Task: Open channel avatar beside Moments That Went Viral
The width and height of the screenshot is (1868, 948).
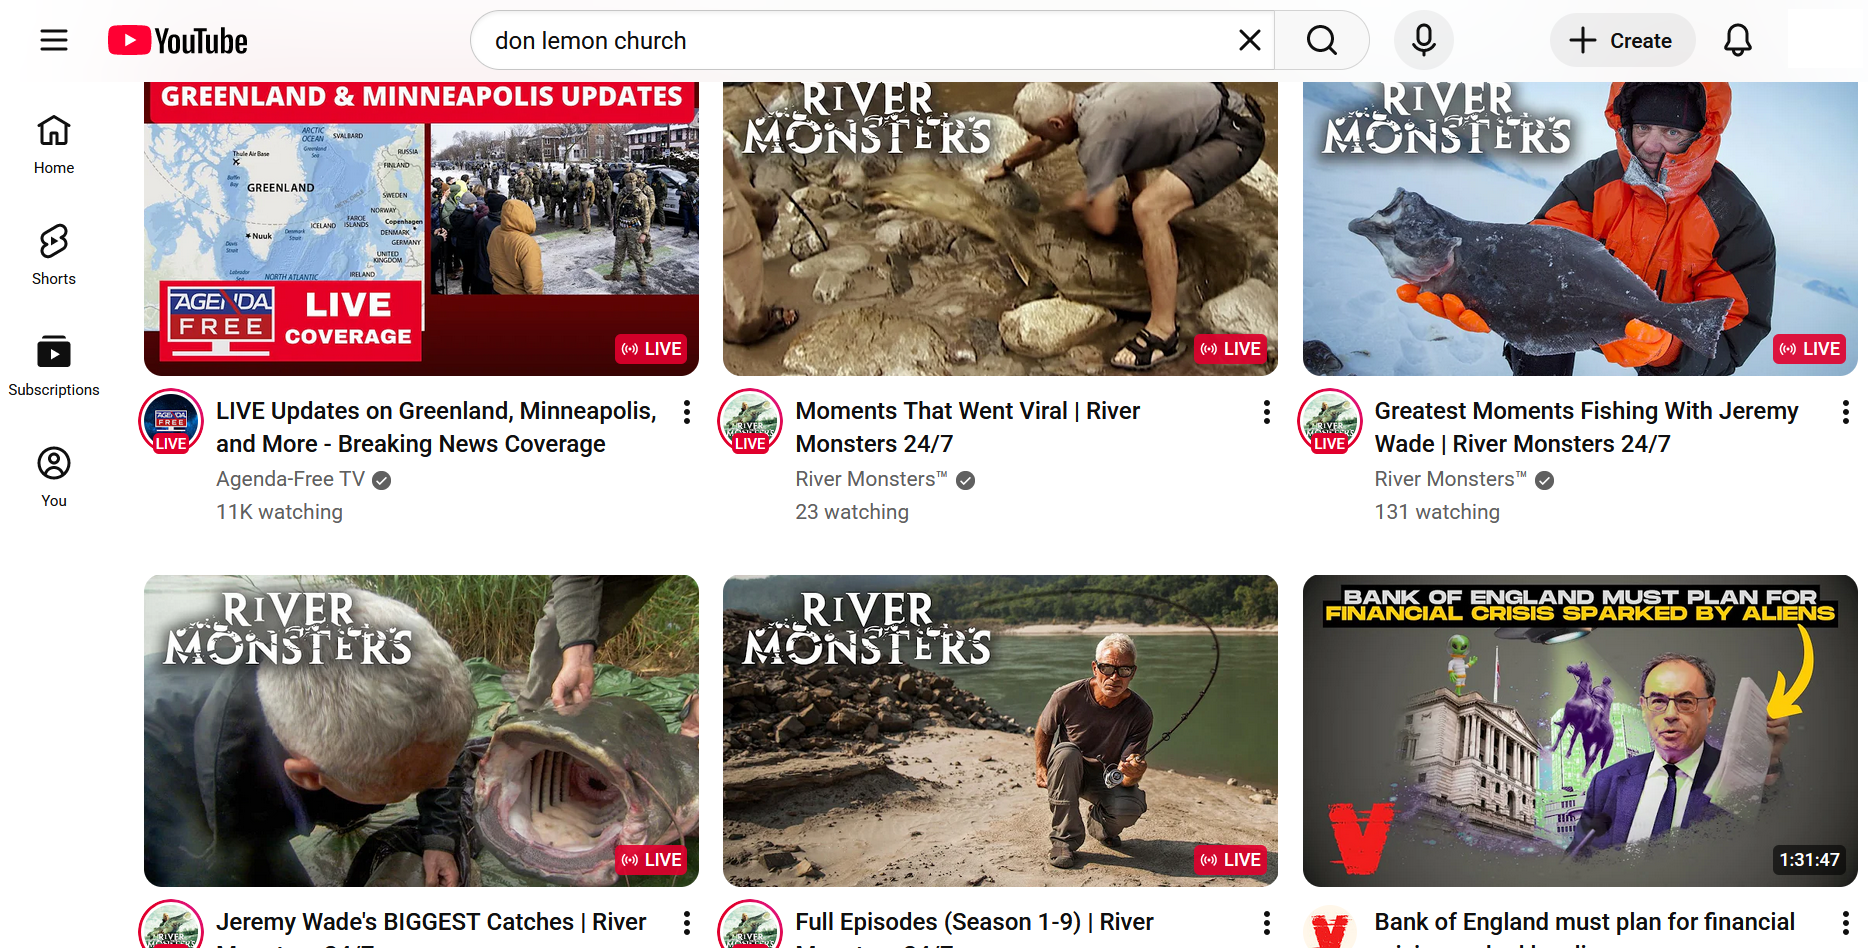Action: 750,421
